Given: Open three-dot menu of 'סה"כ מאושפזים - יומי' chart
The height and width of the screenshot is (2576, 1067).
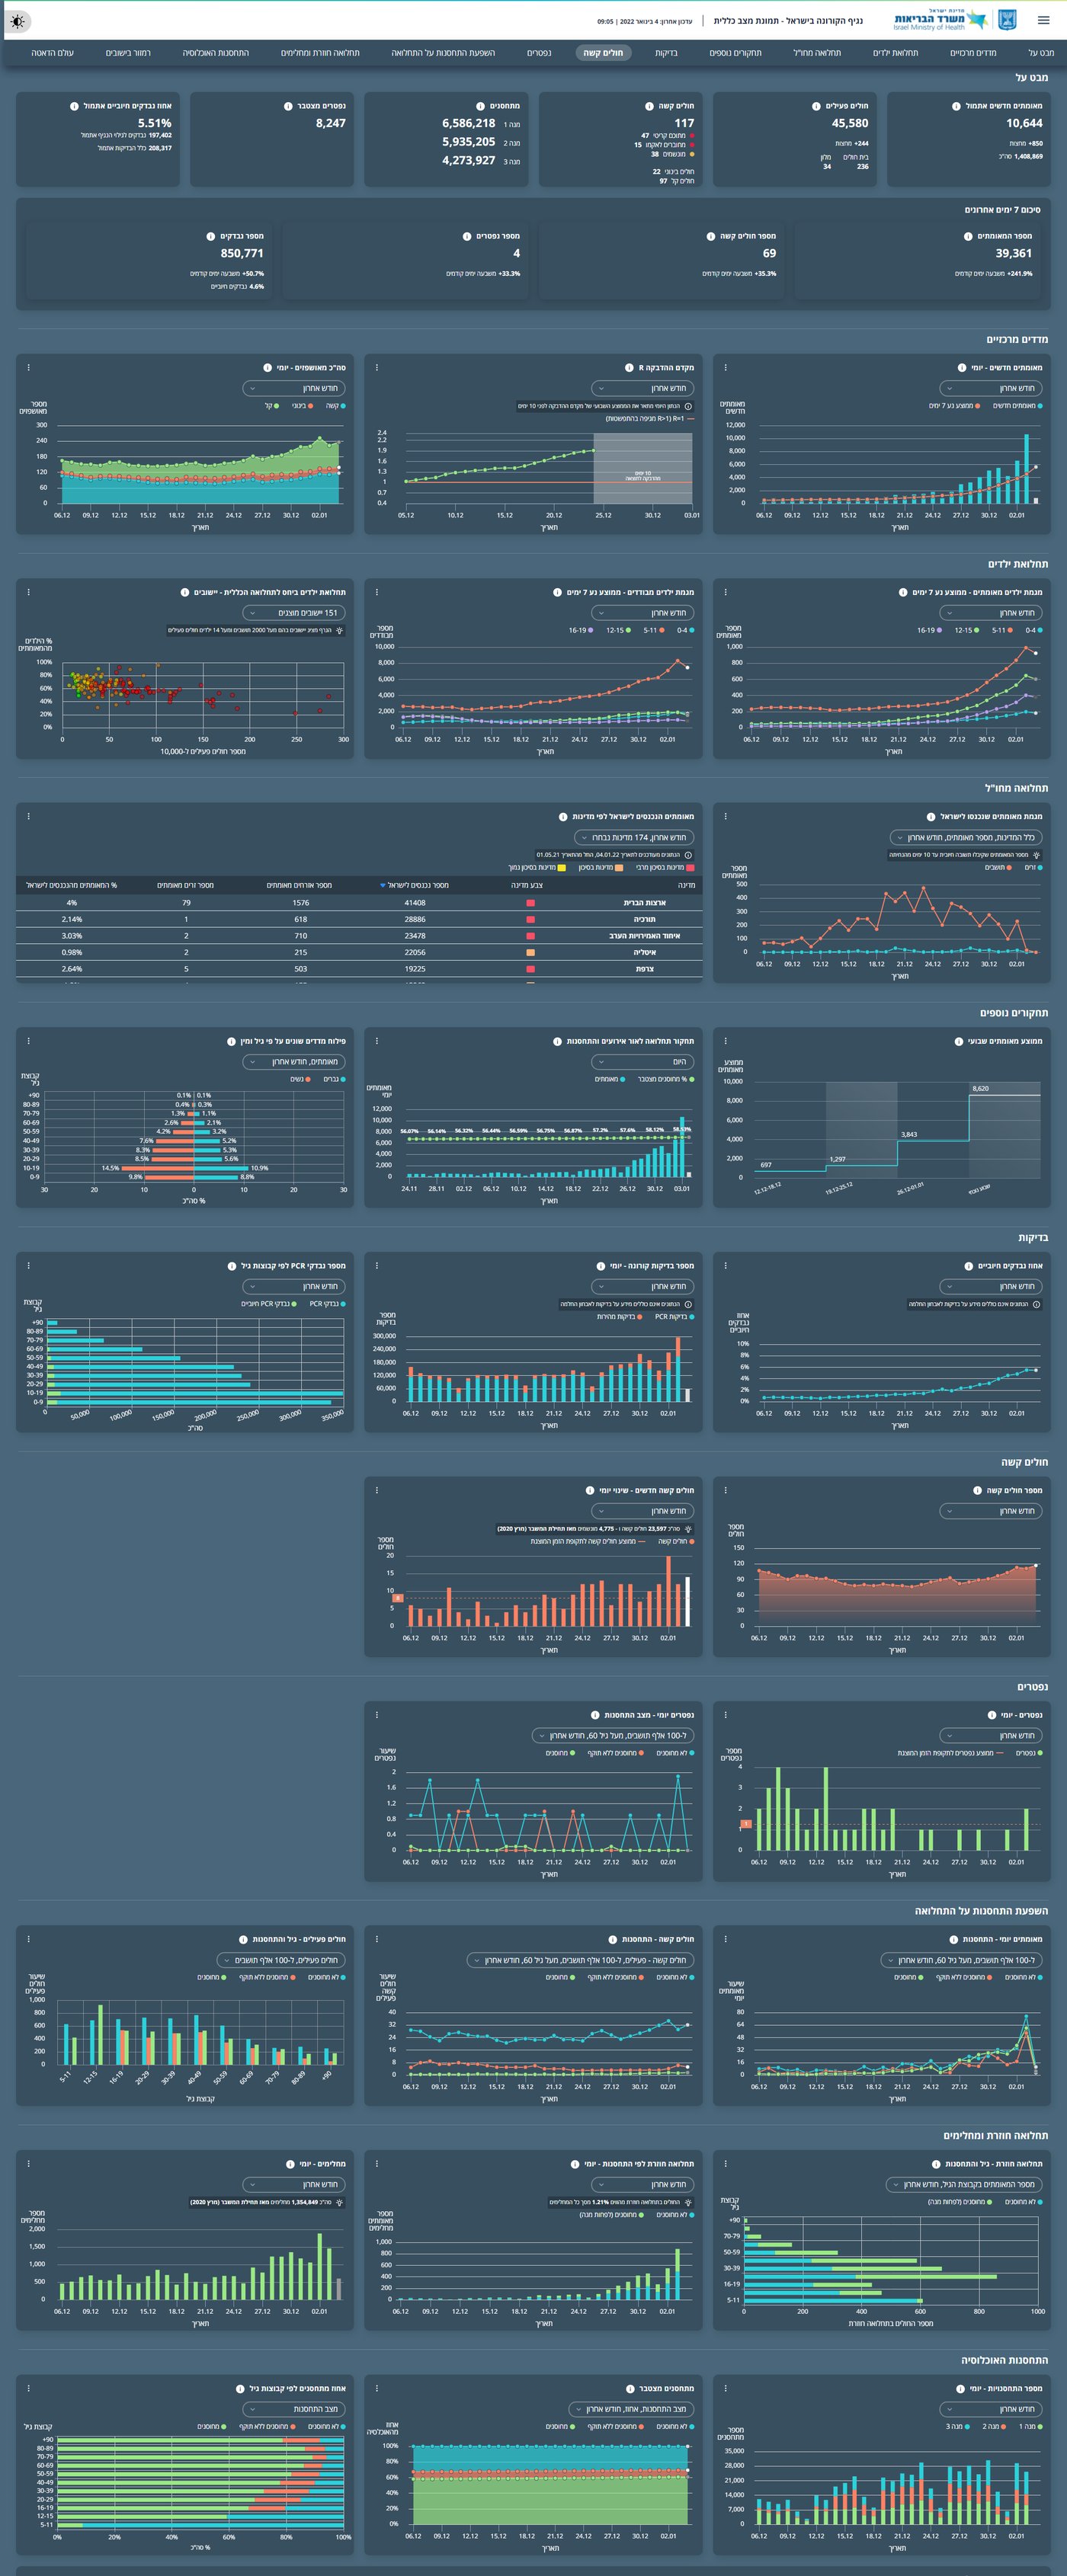Looking at the screenshot, I should coord(28,368).
